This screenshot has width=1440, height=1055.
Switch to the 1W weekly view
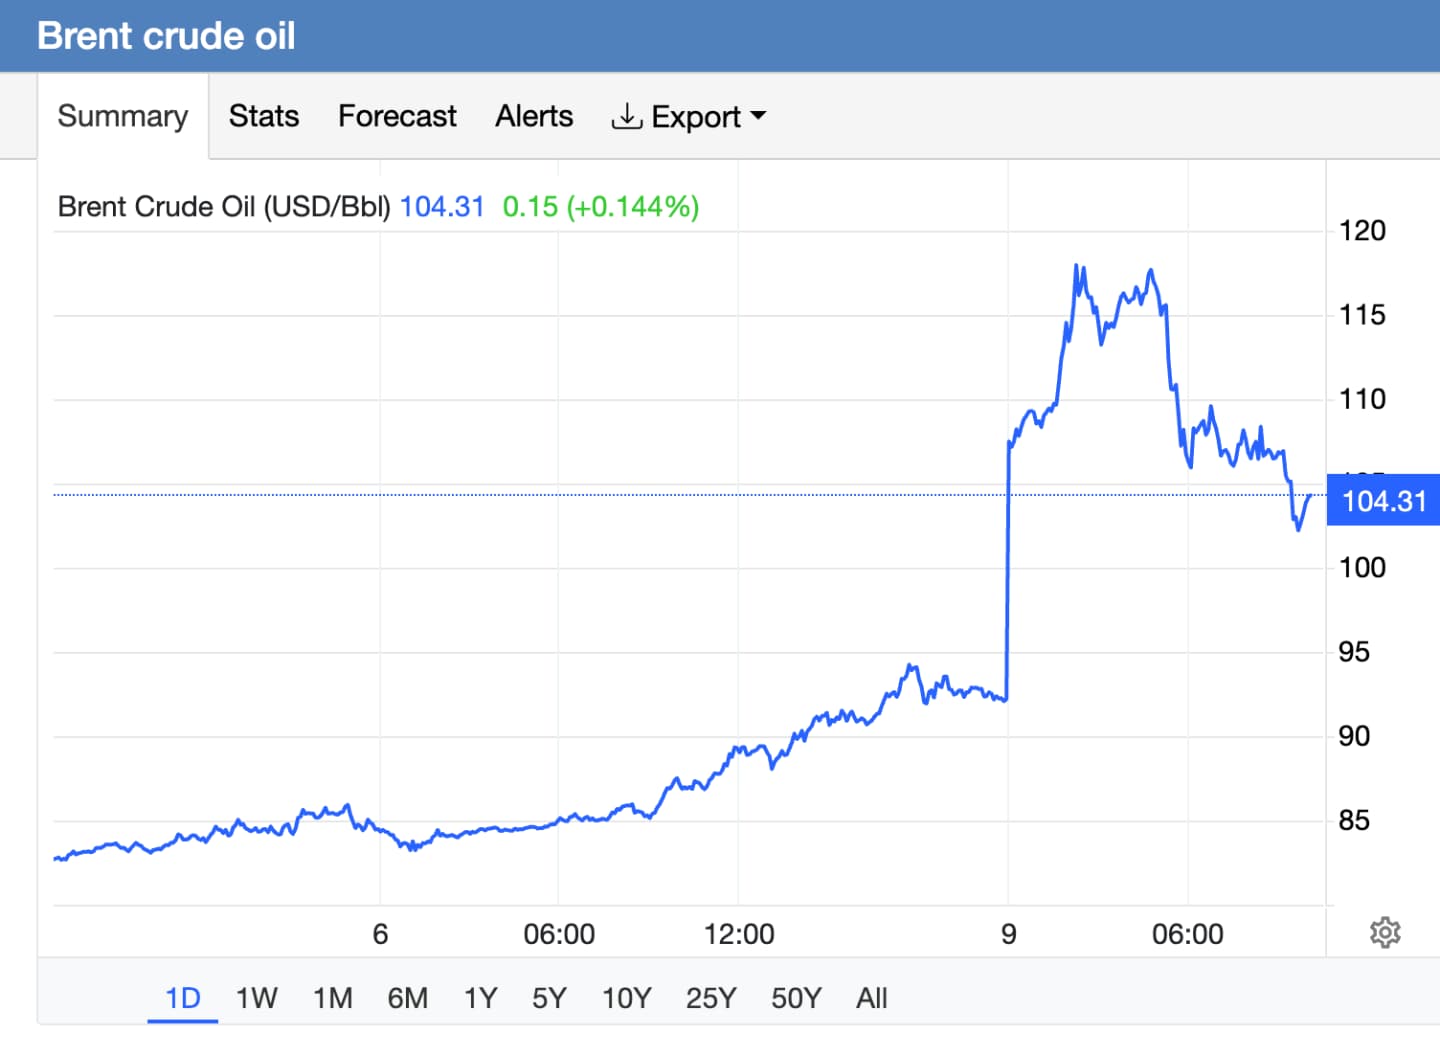(x=256, y=997)
